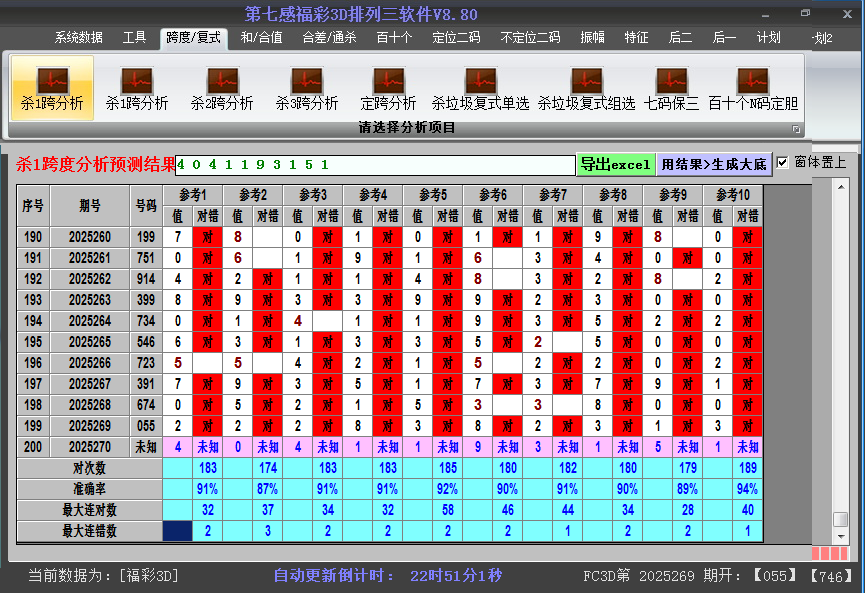The image size is (865, 593).
Task: Click the collapse icon beside 请选择分析项目
Action: [796, 128]
